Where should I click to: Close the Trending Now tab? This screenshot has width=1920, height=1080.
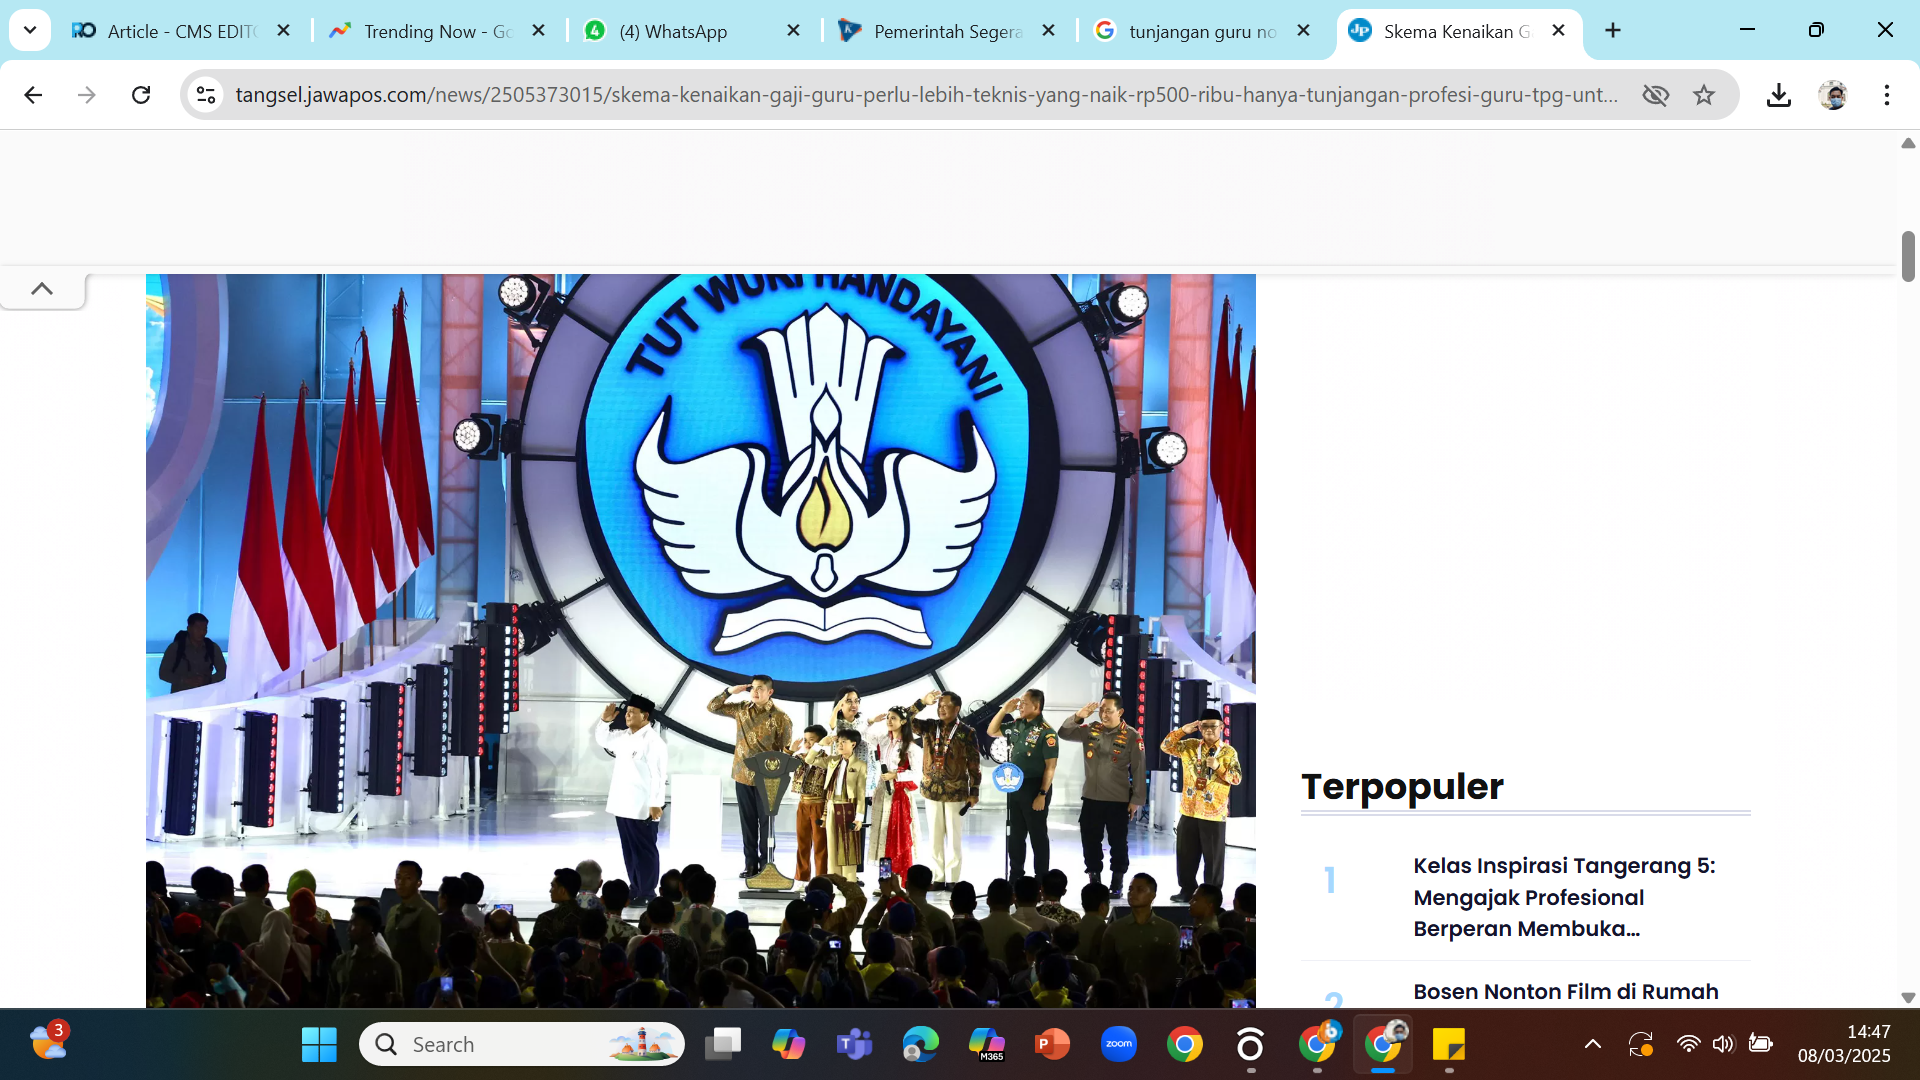pos(539,31)
